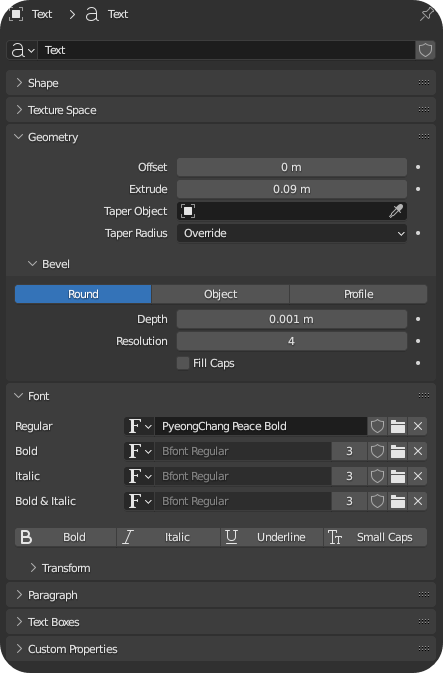Click the Extrude value slider
This screenshot has height=673, width=443.
(x=292, y=189)
